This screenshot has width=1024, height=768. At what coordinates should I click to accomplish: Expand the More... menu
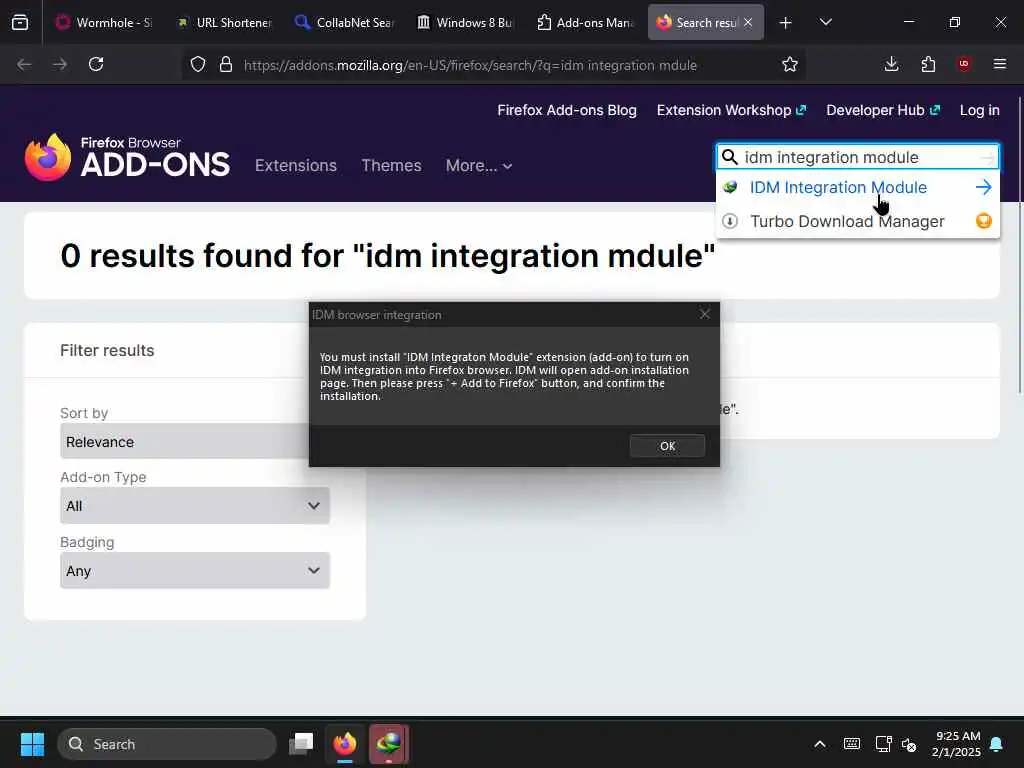pyautogui.click(x=479, y=165)
